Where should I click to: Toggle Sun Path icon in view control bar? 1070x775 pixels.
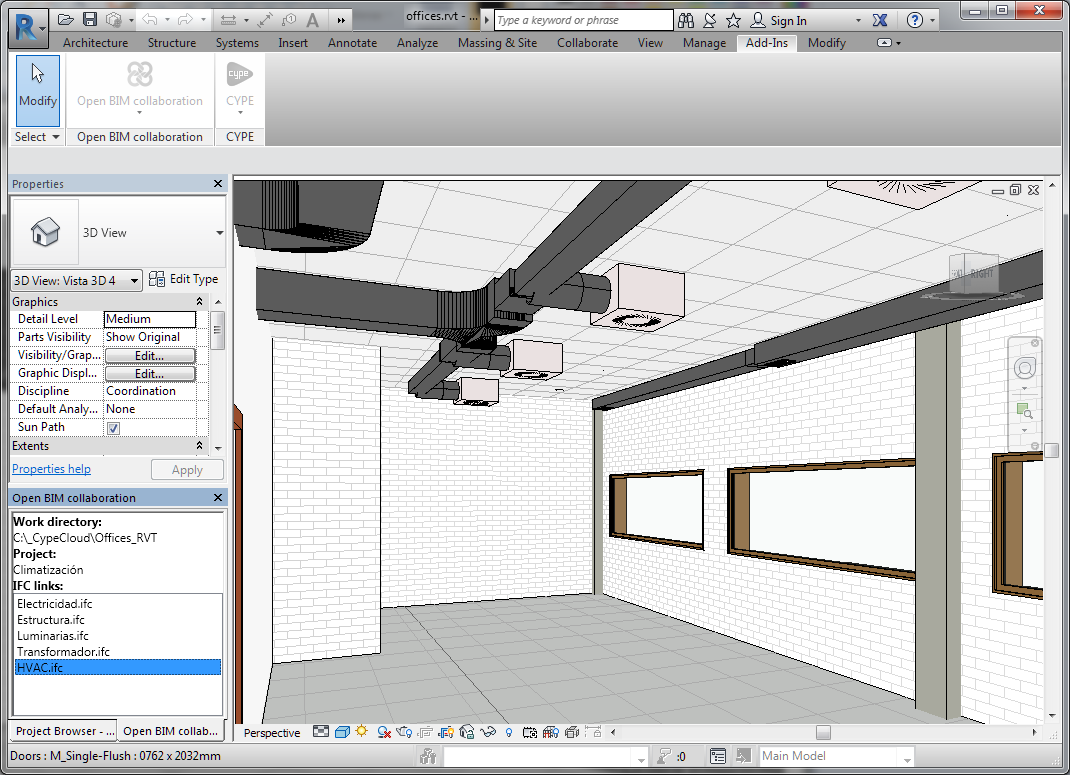(361, 733)
